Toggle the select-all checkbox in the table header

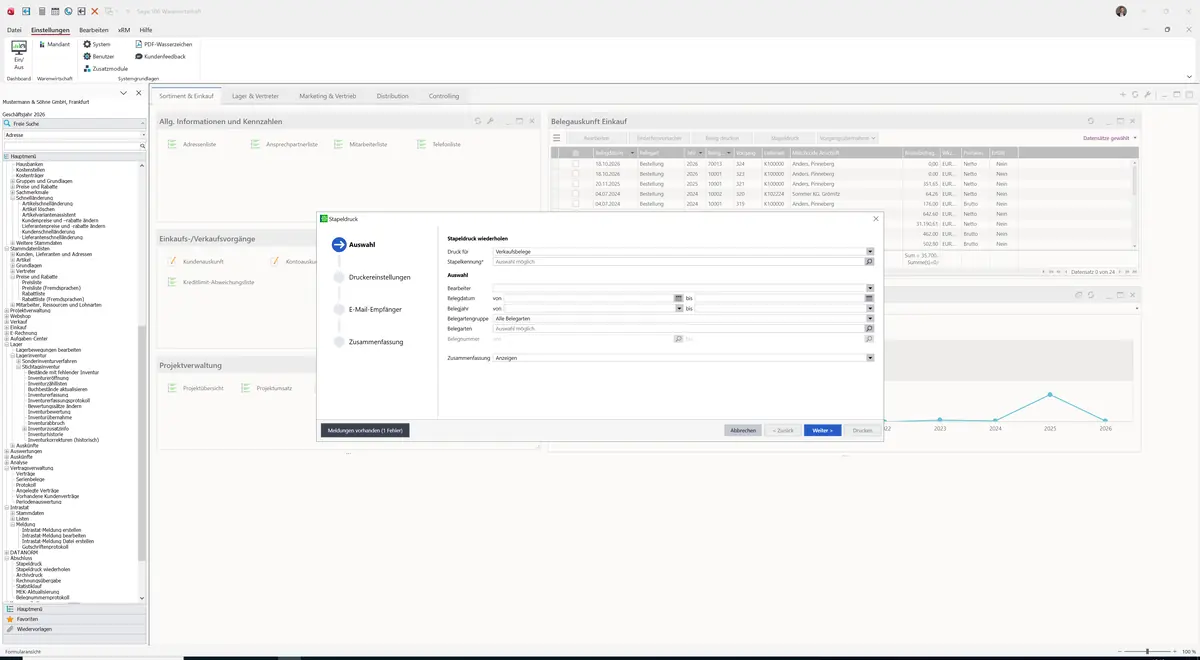(x=575, y=153)
